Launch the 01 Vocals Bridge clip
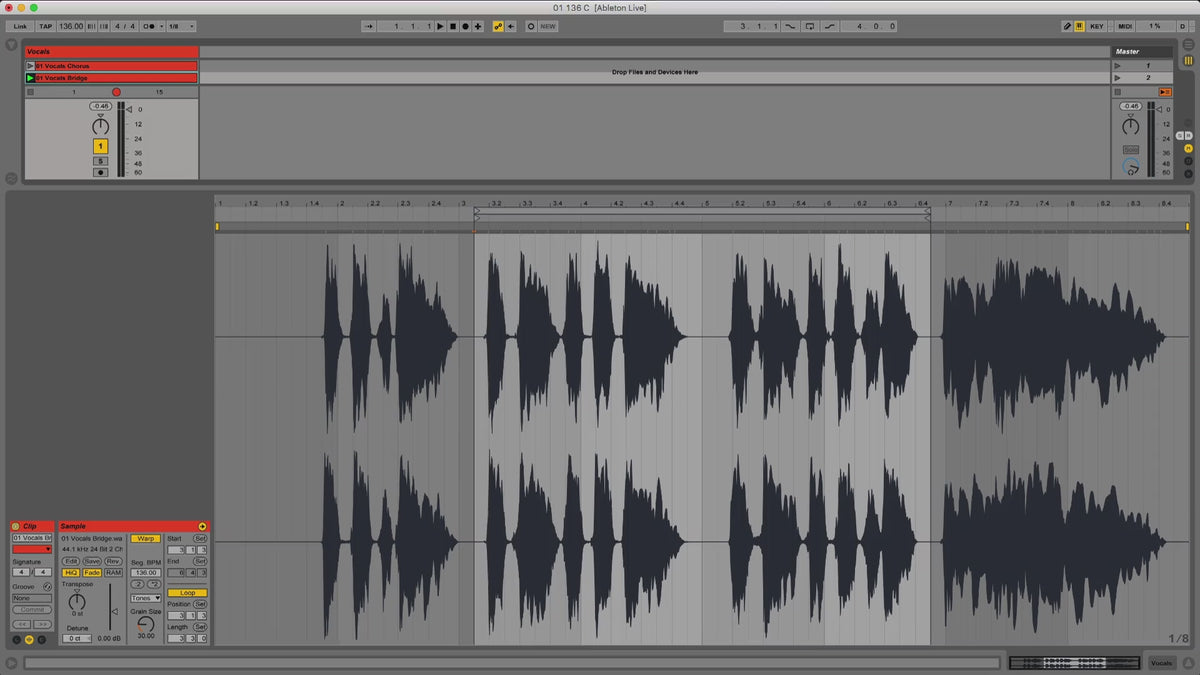 (30, 77)
